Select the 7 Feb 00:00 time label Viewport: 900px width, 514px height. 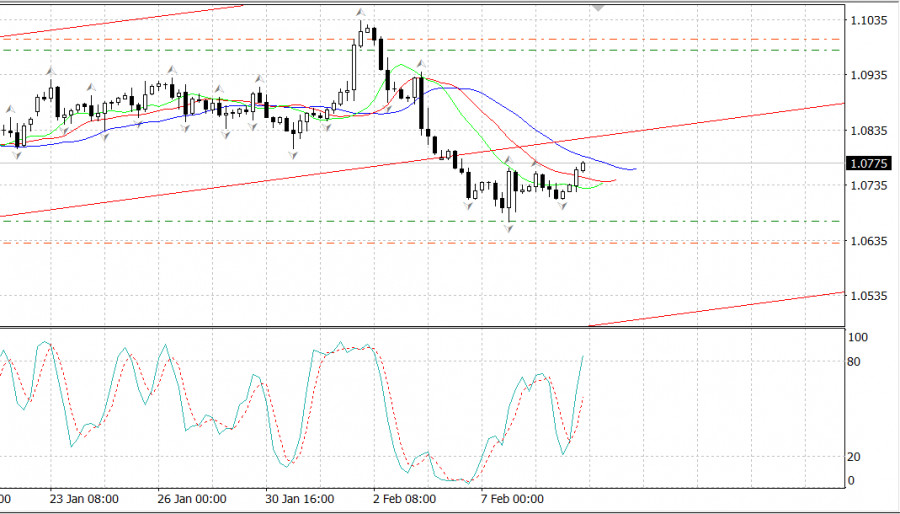tap(510, 499)
